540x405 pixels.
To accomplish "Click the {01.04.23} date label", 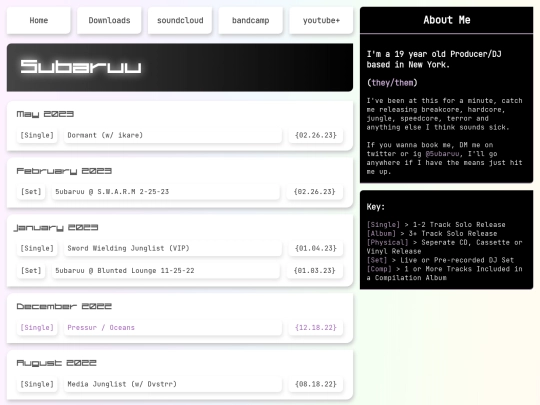I will pyautogui.click(x=315, y=248).
